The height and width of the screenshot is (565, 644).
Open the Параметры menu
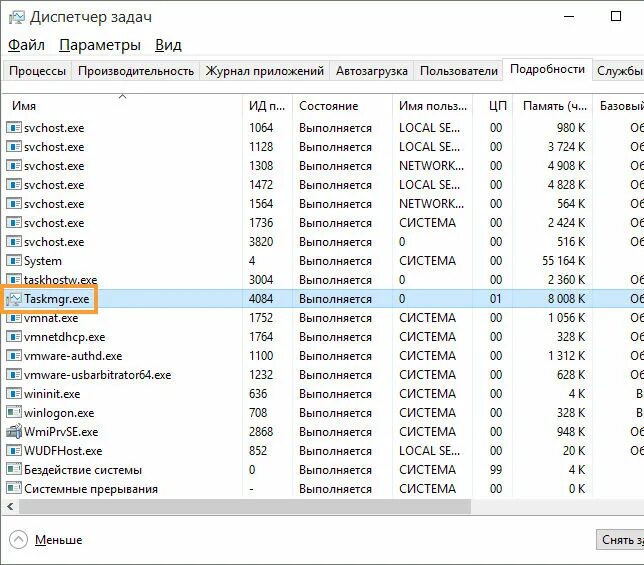pyautogui.click(x=100, y=45)
